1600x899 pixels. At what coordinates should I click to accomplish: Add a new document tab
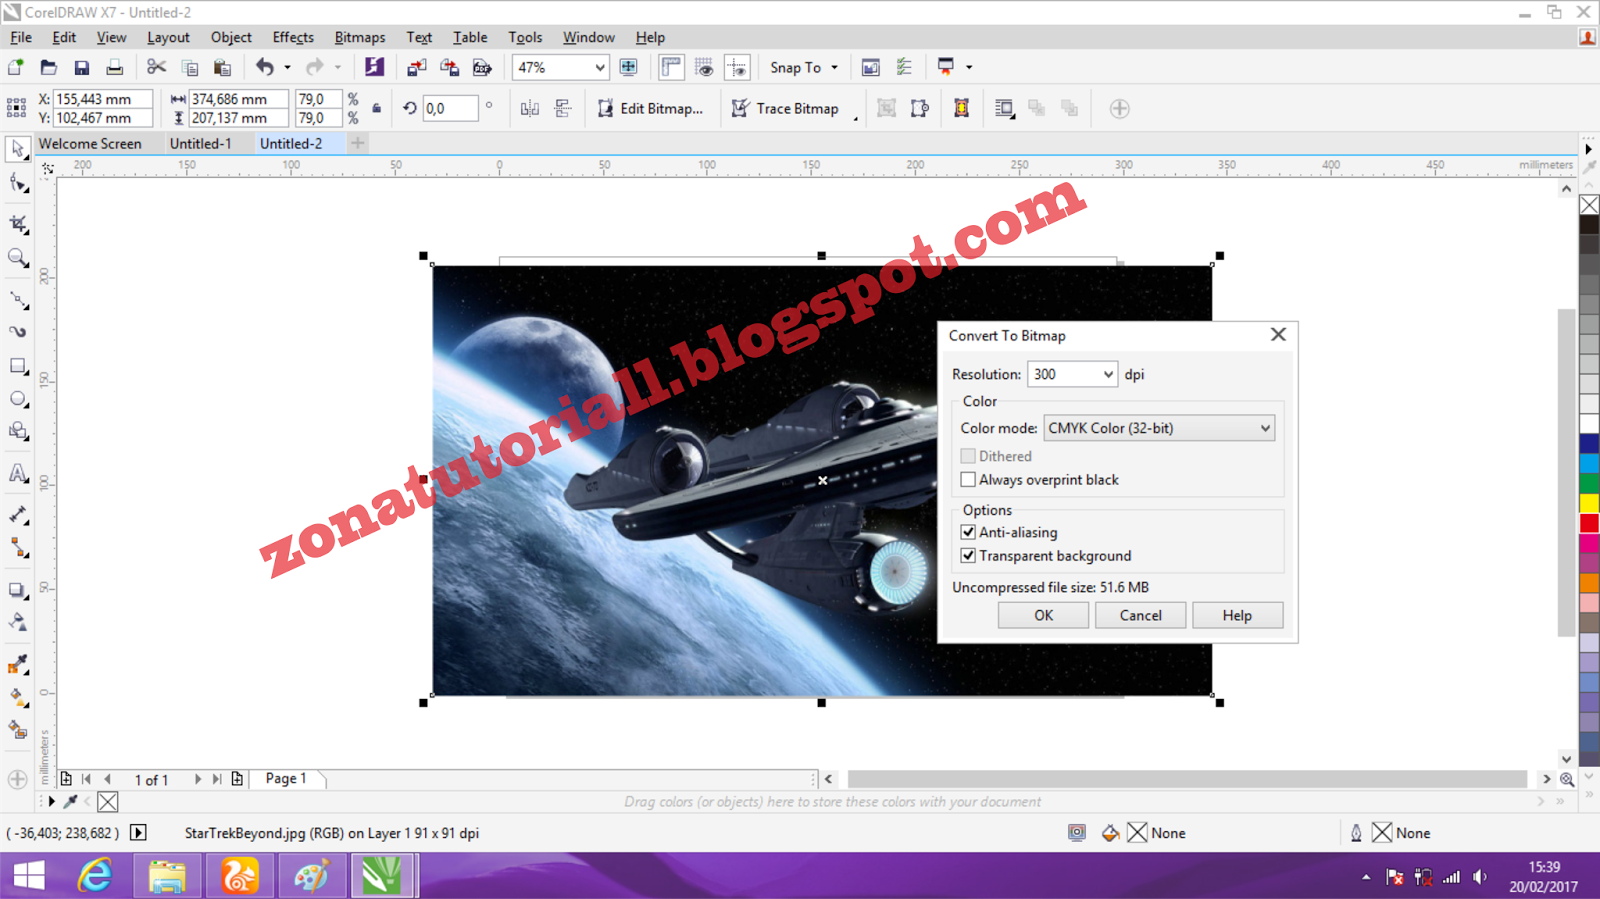[x=357, y=143]
